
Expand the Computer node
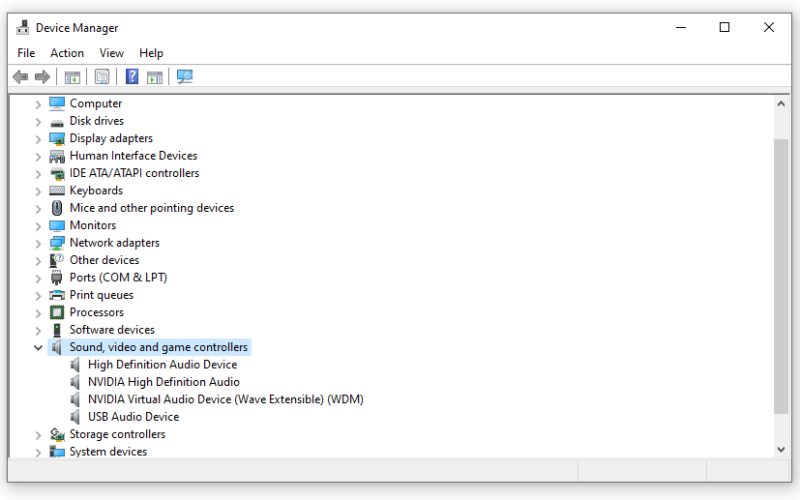tap(38, 105)
